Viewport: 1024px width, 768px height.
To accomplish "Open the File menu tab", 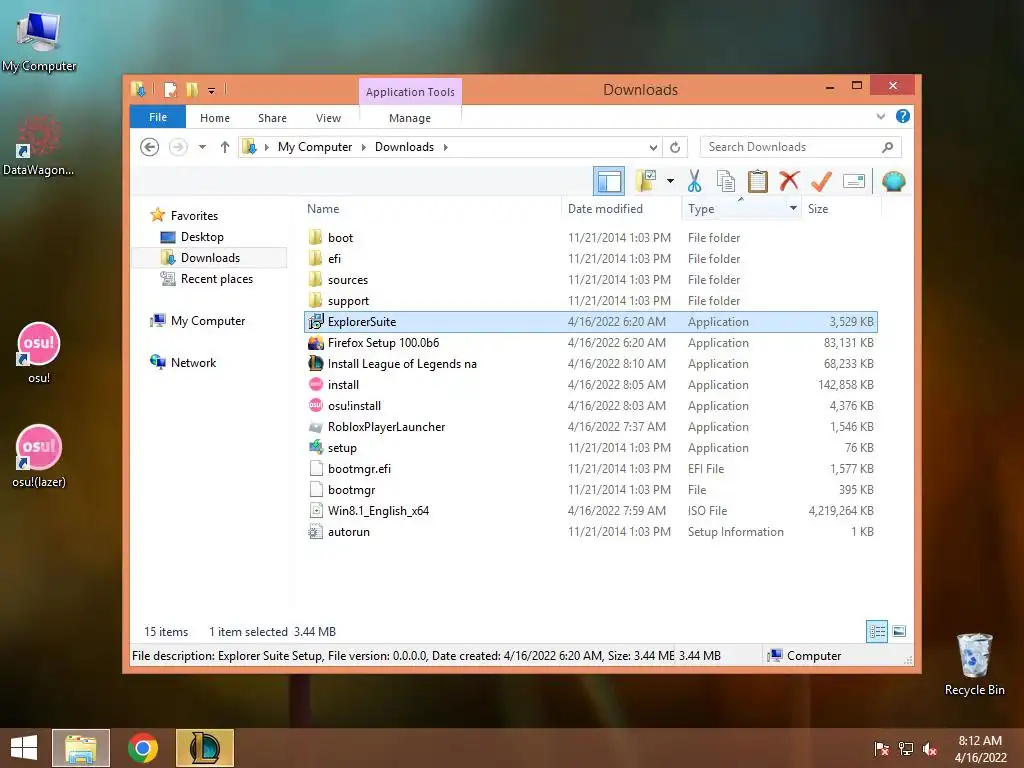I will pos(158,118).
